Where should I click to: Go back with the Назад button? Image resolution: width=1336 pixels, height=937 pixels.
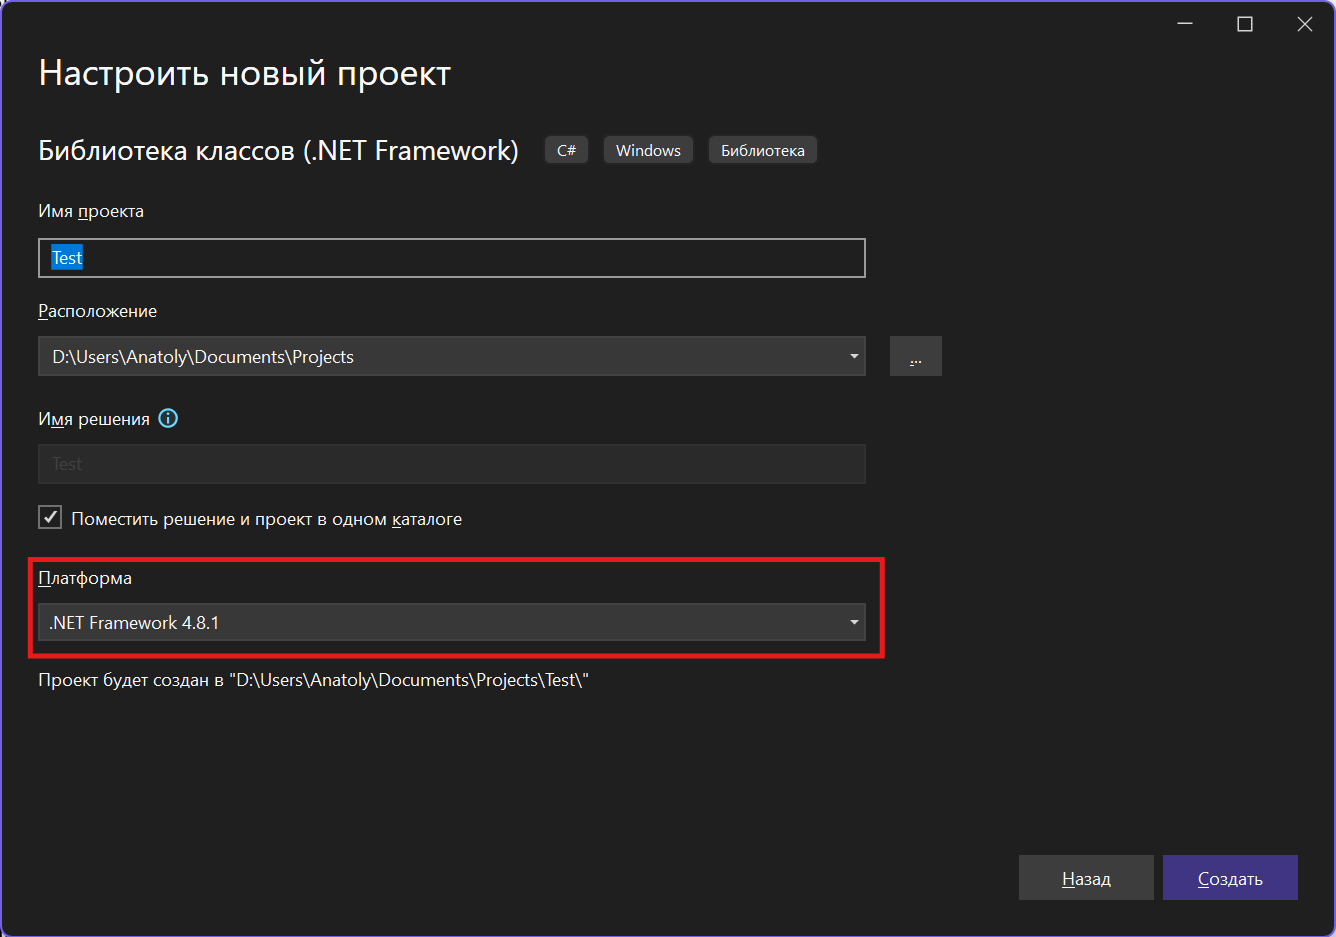(1086, 877)
